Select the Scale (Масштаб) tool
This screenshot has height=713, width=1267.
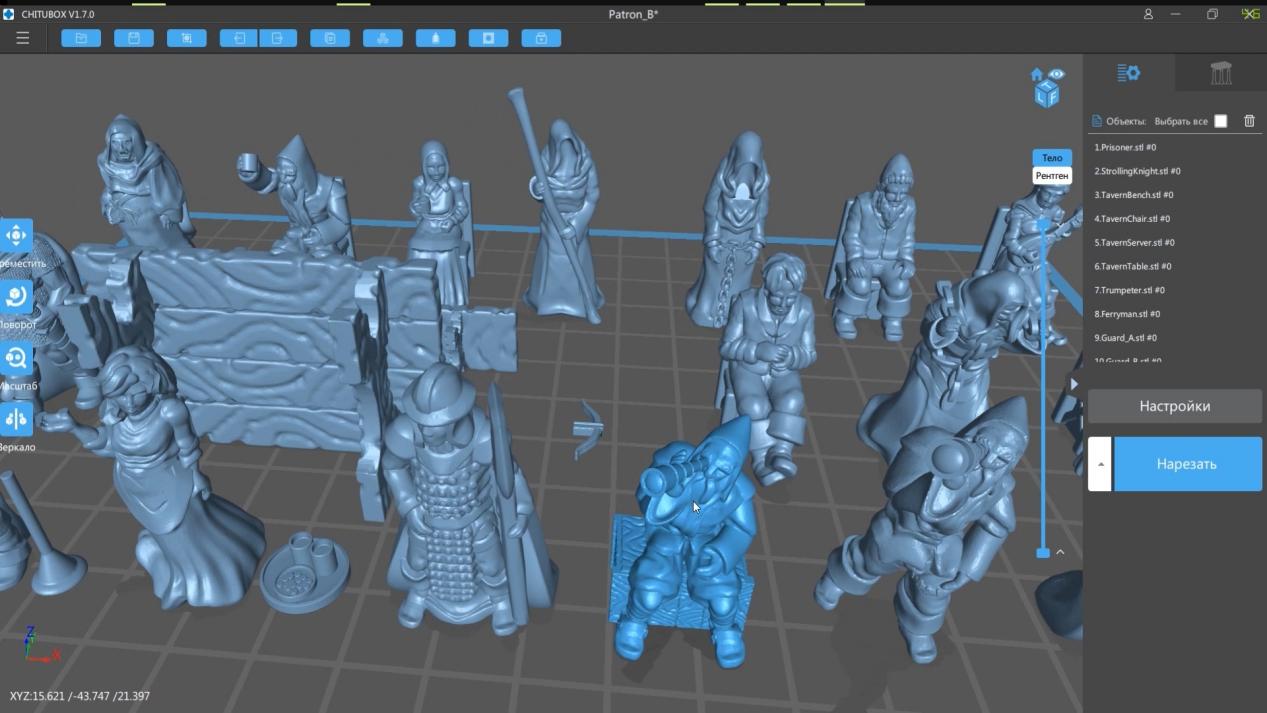click(x=16, y=359)
